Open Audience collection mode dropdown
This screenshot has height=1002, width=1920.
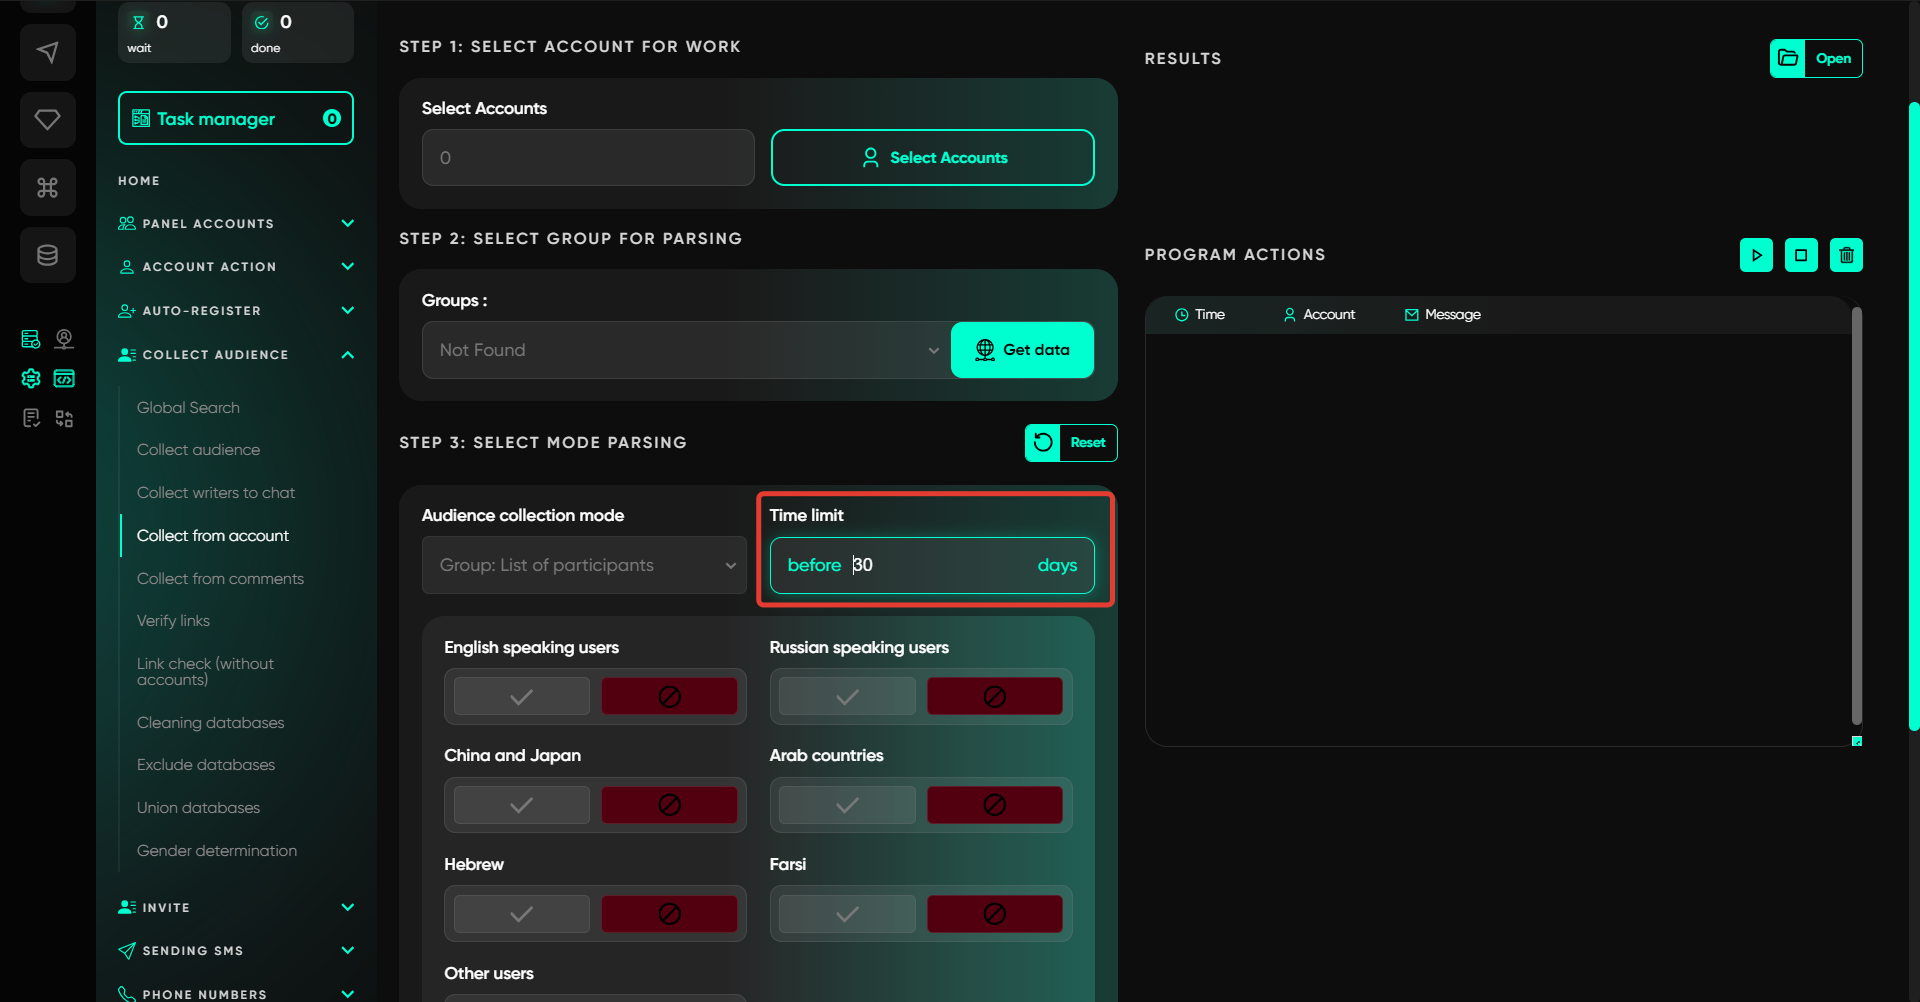[x=584, y=565]
